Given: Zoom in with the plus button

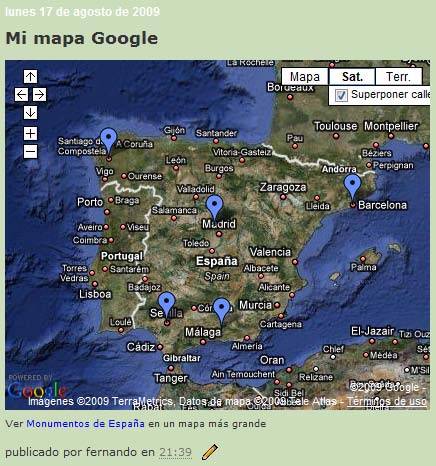Looking at the screenshot, I should tap(30, 134).
